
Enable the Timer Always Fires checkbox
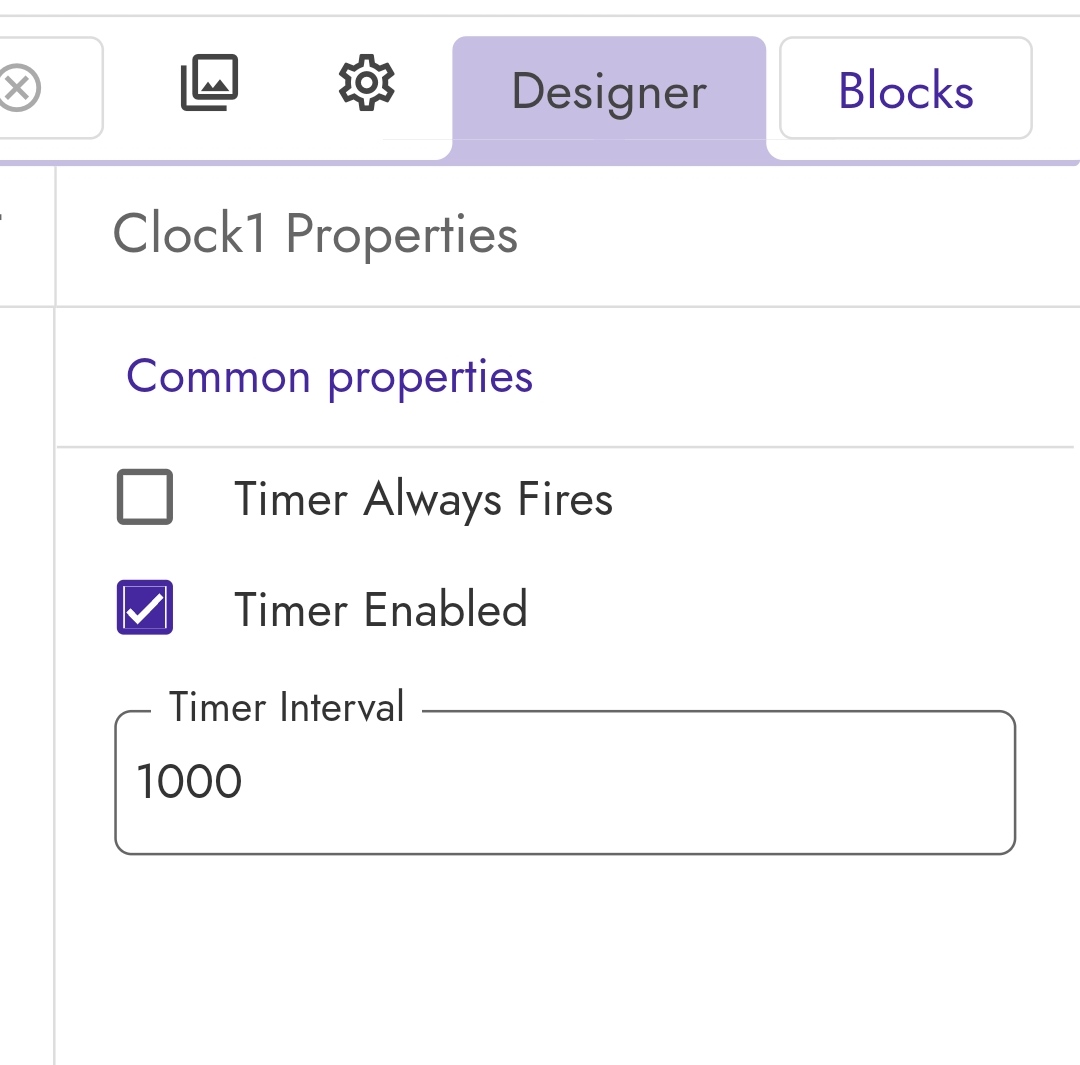[x=145, y=497]
